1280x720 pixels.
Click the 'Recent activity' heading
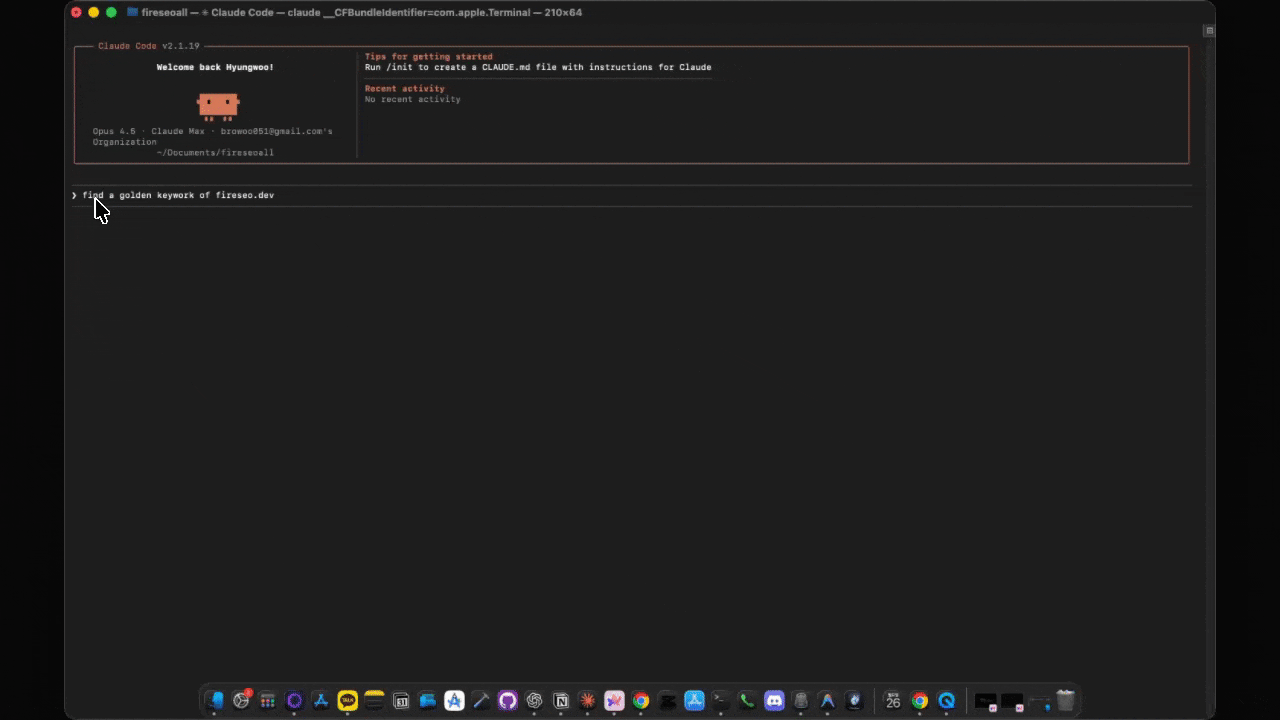coord(405,89)
